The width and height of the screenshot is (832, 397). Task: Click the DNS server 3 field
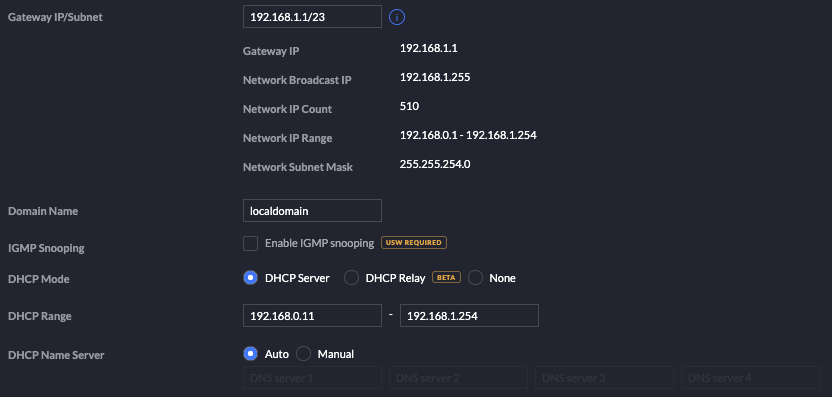[604, 378]
